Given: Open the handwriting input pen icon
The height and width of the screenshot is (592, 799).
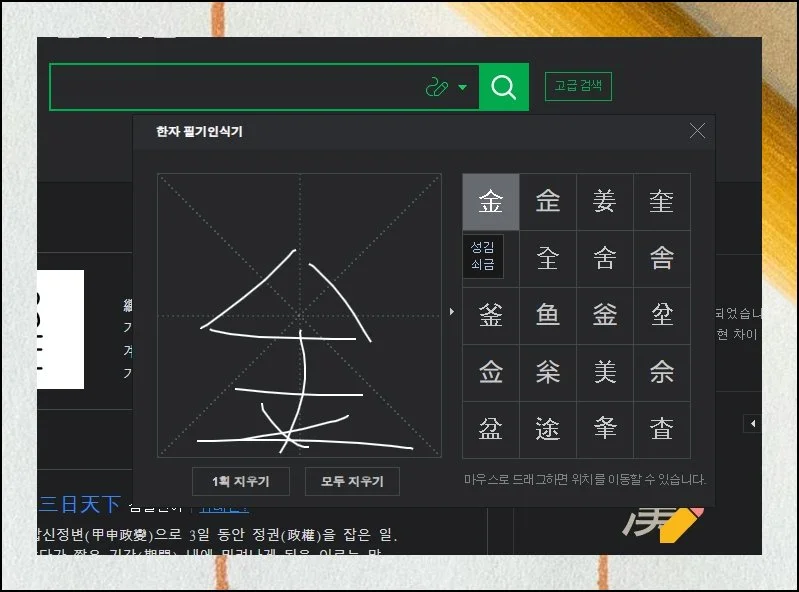Looking at the screenshot, I should pos(437,88).
